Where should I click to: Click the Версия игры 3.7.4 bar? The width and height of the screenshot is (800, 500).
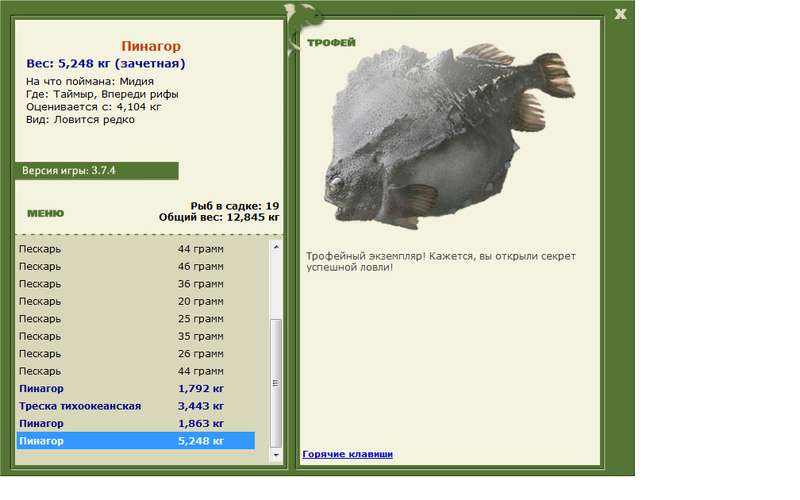97,171
